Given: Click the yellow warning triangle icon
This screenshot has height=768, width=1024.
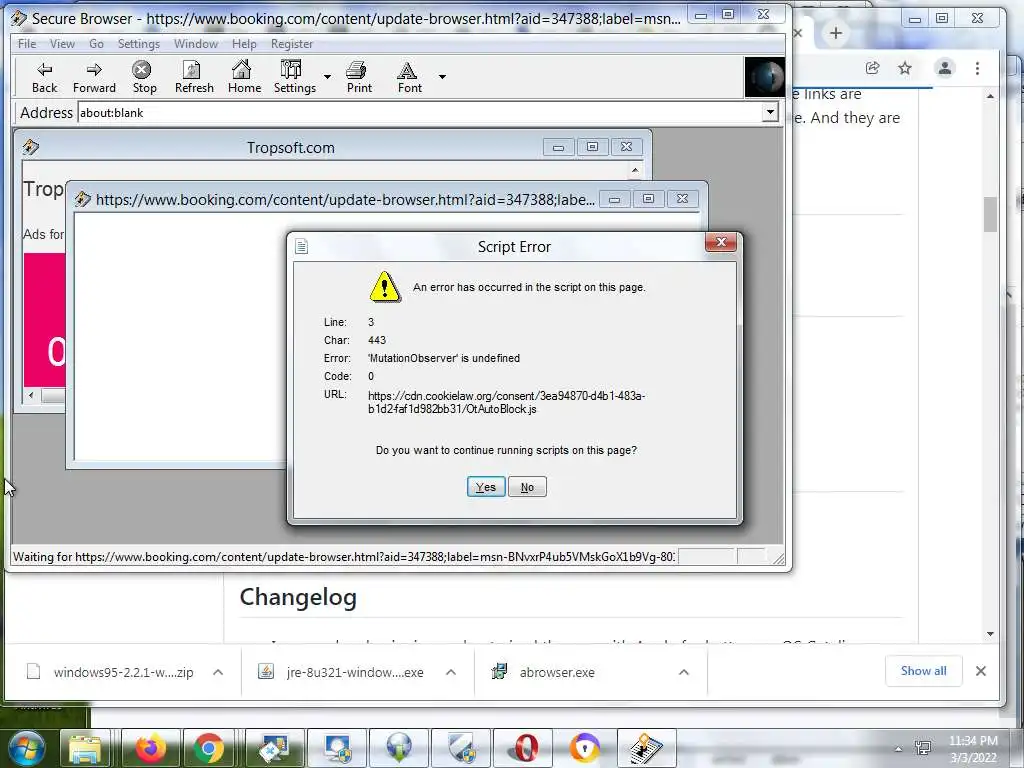Looking at the screenshot, I should point(385,287).
